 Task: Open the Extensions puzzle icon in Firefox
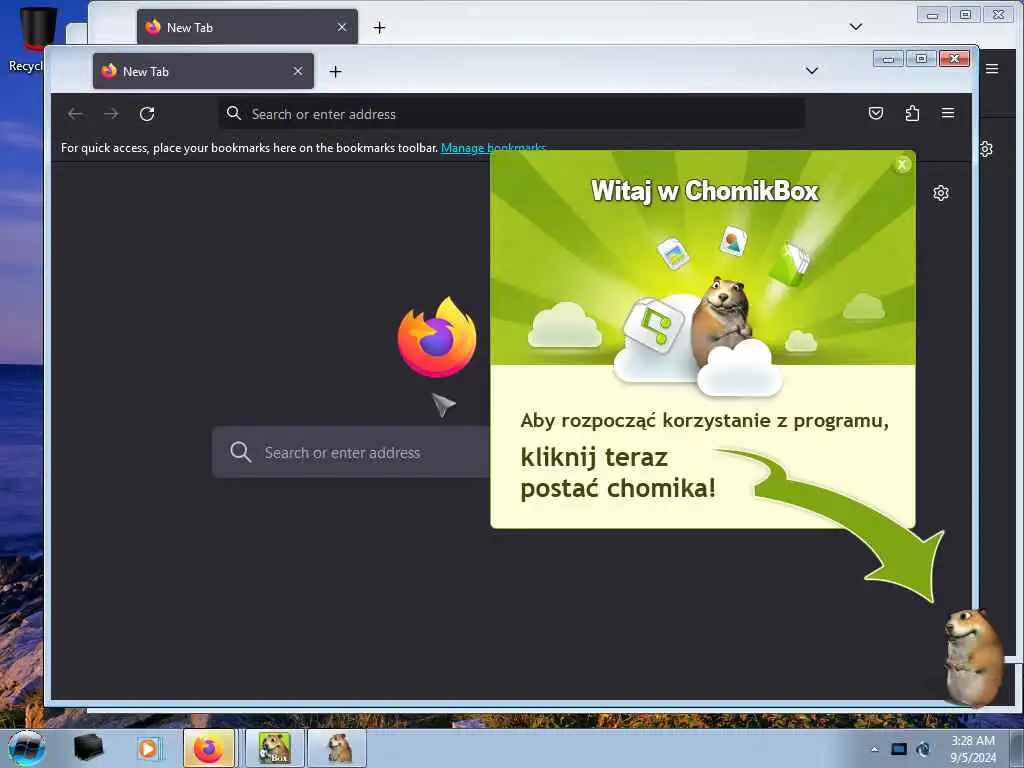point(912,114)
